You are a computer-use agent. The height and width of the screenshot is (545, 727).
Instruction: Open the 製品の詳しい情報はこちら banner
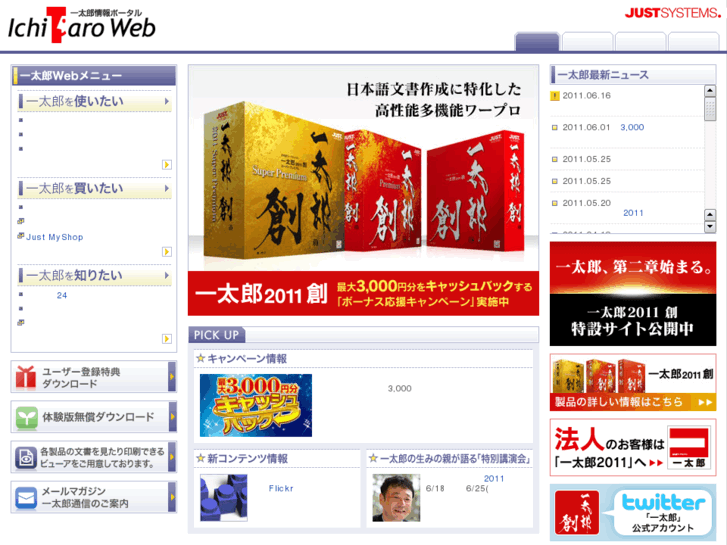[x=633, y=382]
